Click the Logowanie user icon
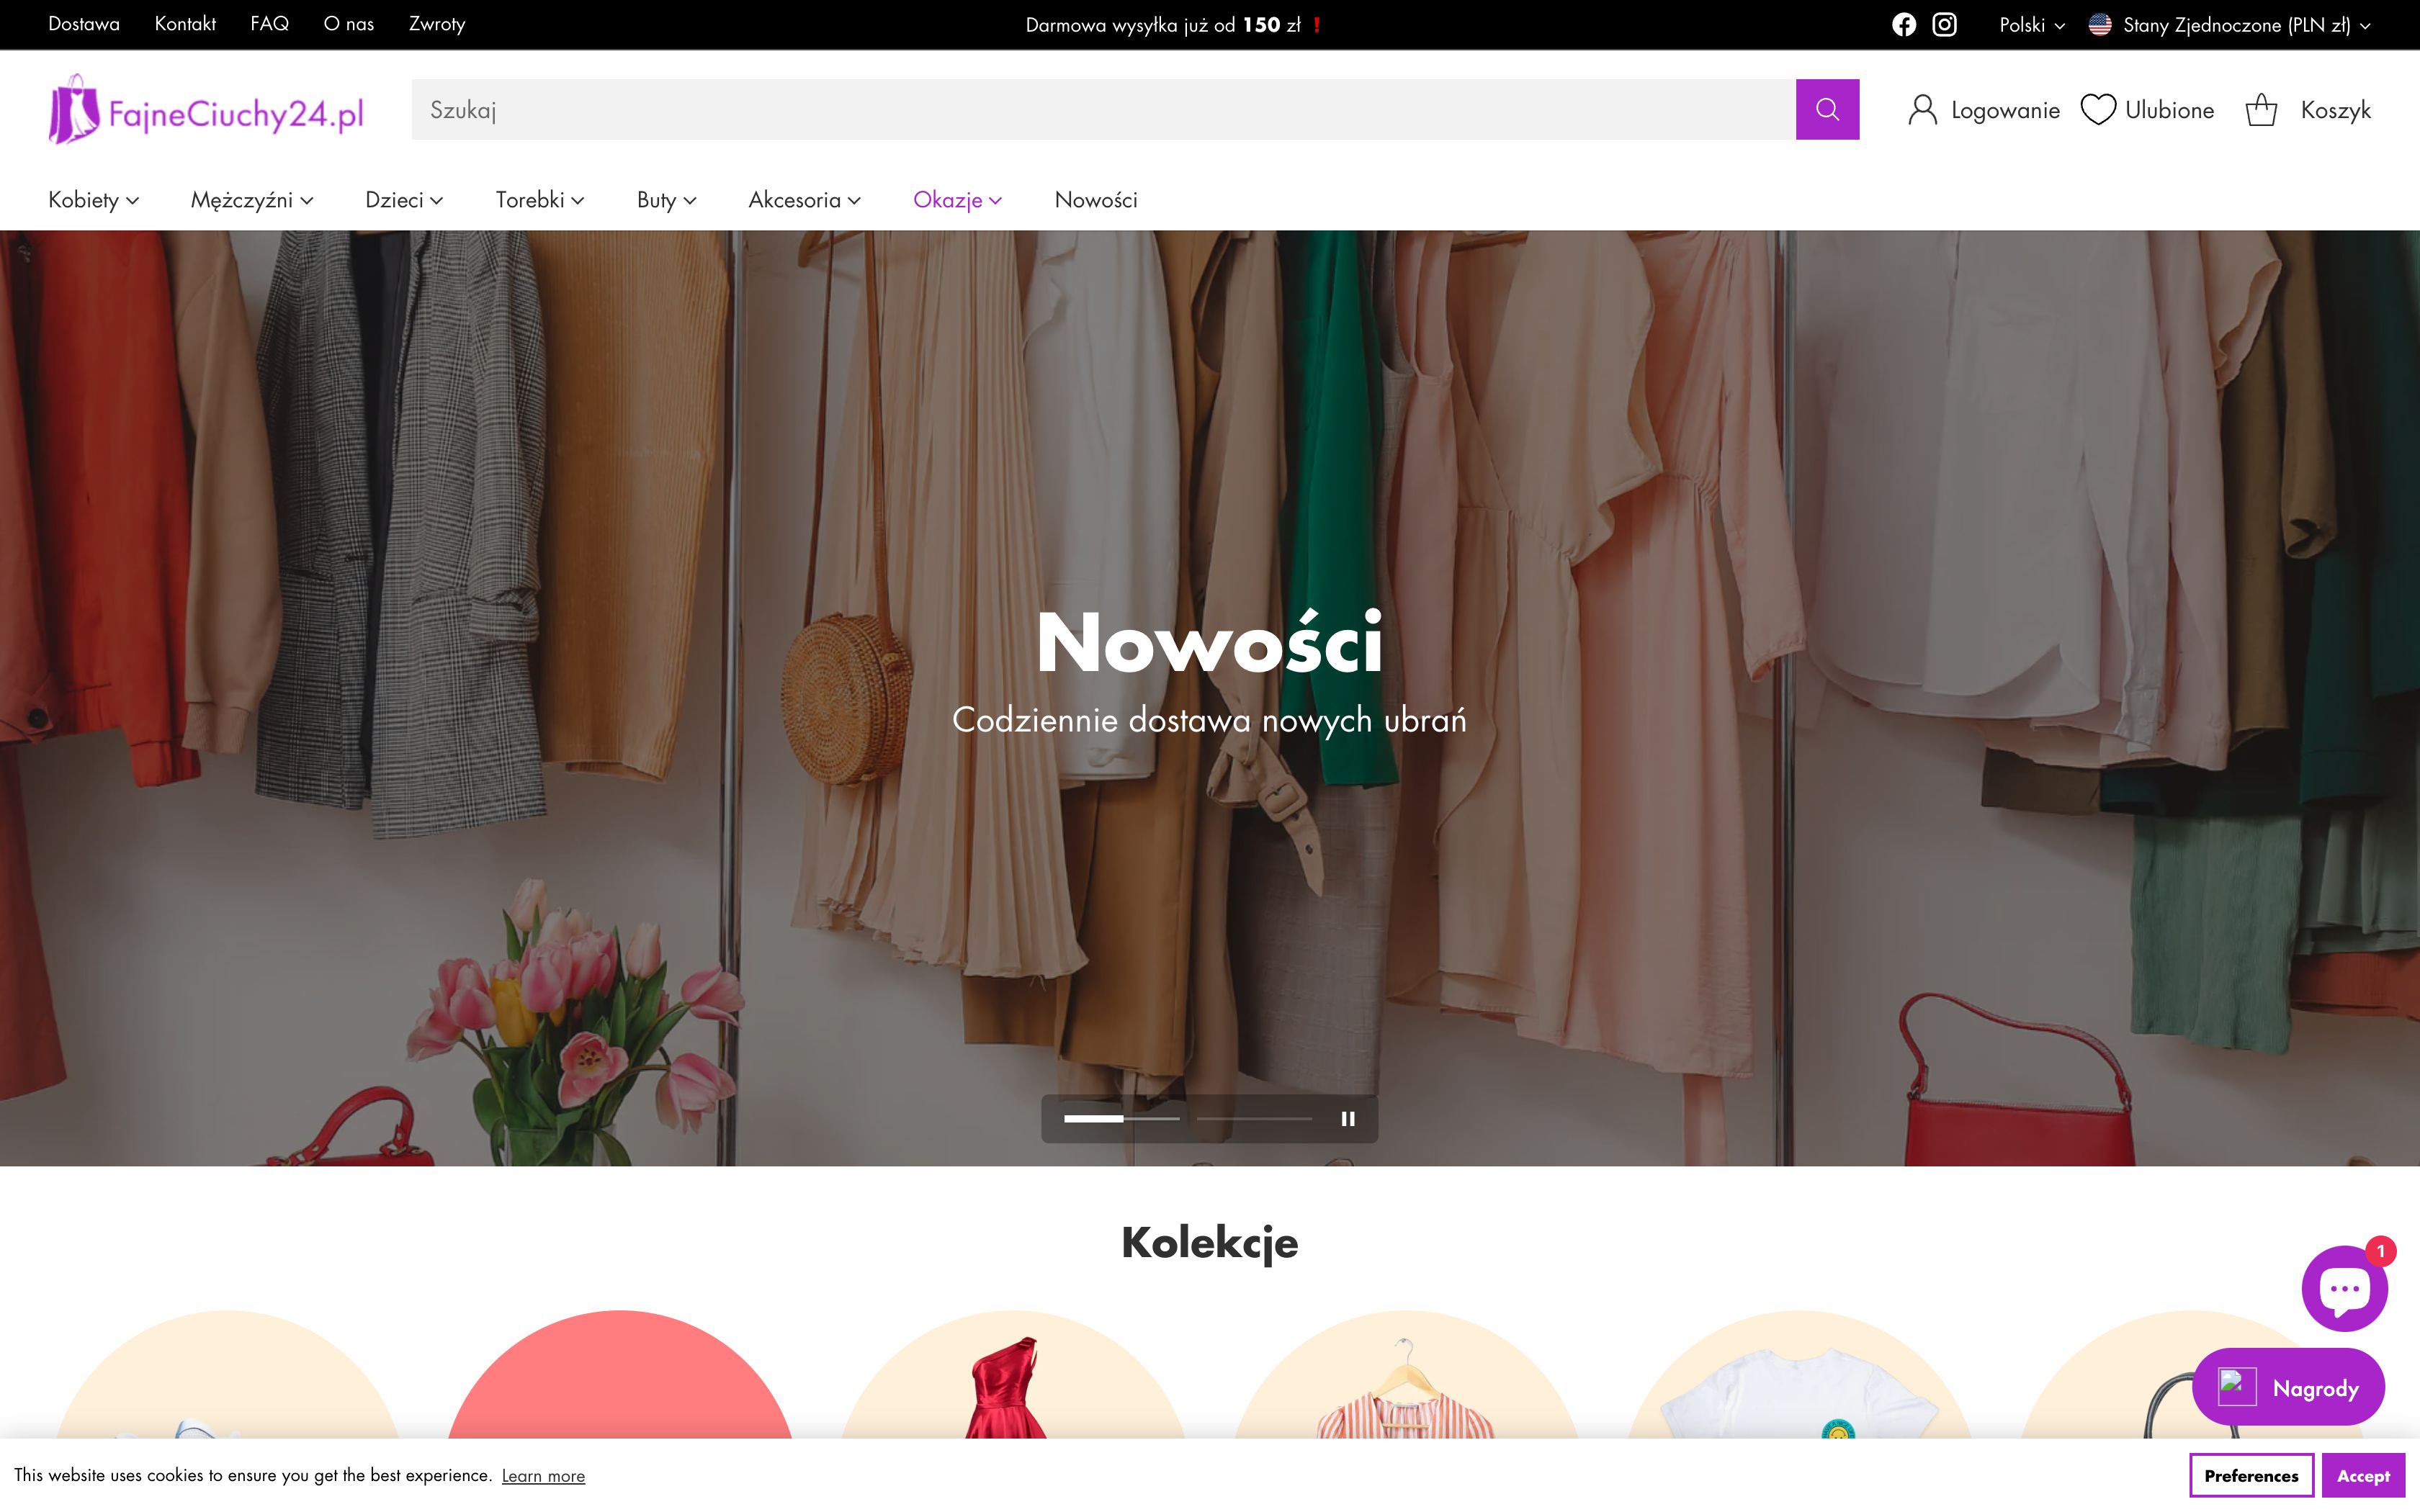 pyautogui.click(x=1922, y=110)
